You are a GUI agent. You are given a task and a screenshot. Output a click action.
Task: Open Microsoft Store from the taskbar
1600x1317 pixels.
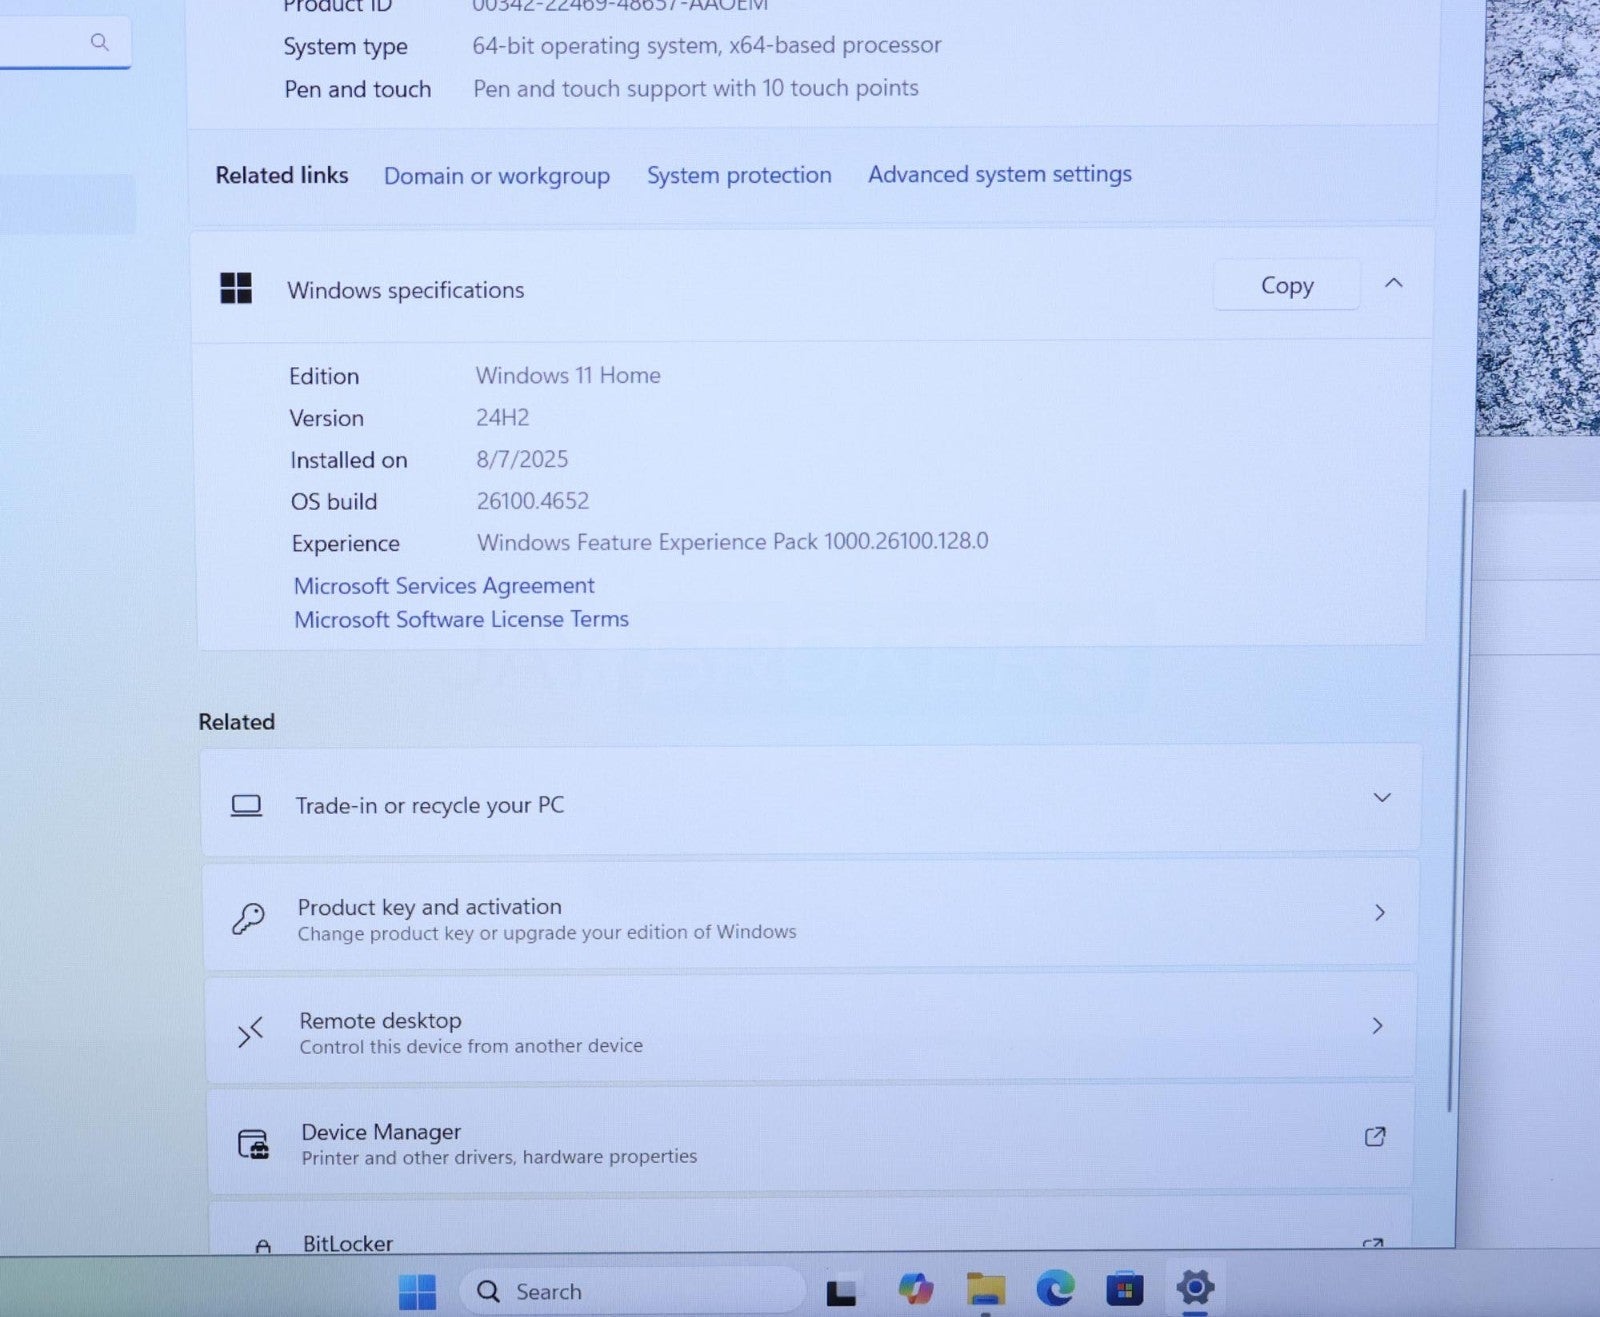coord(1124,1289)
